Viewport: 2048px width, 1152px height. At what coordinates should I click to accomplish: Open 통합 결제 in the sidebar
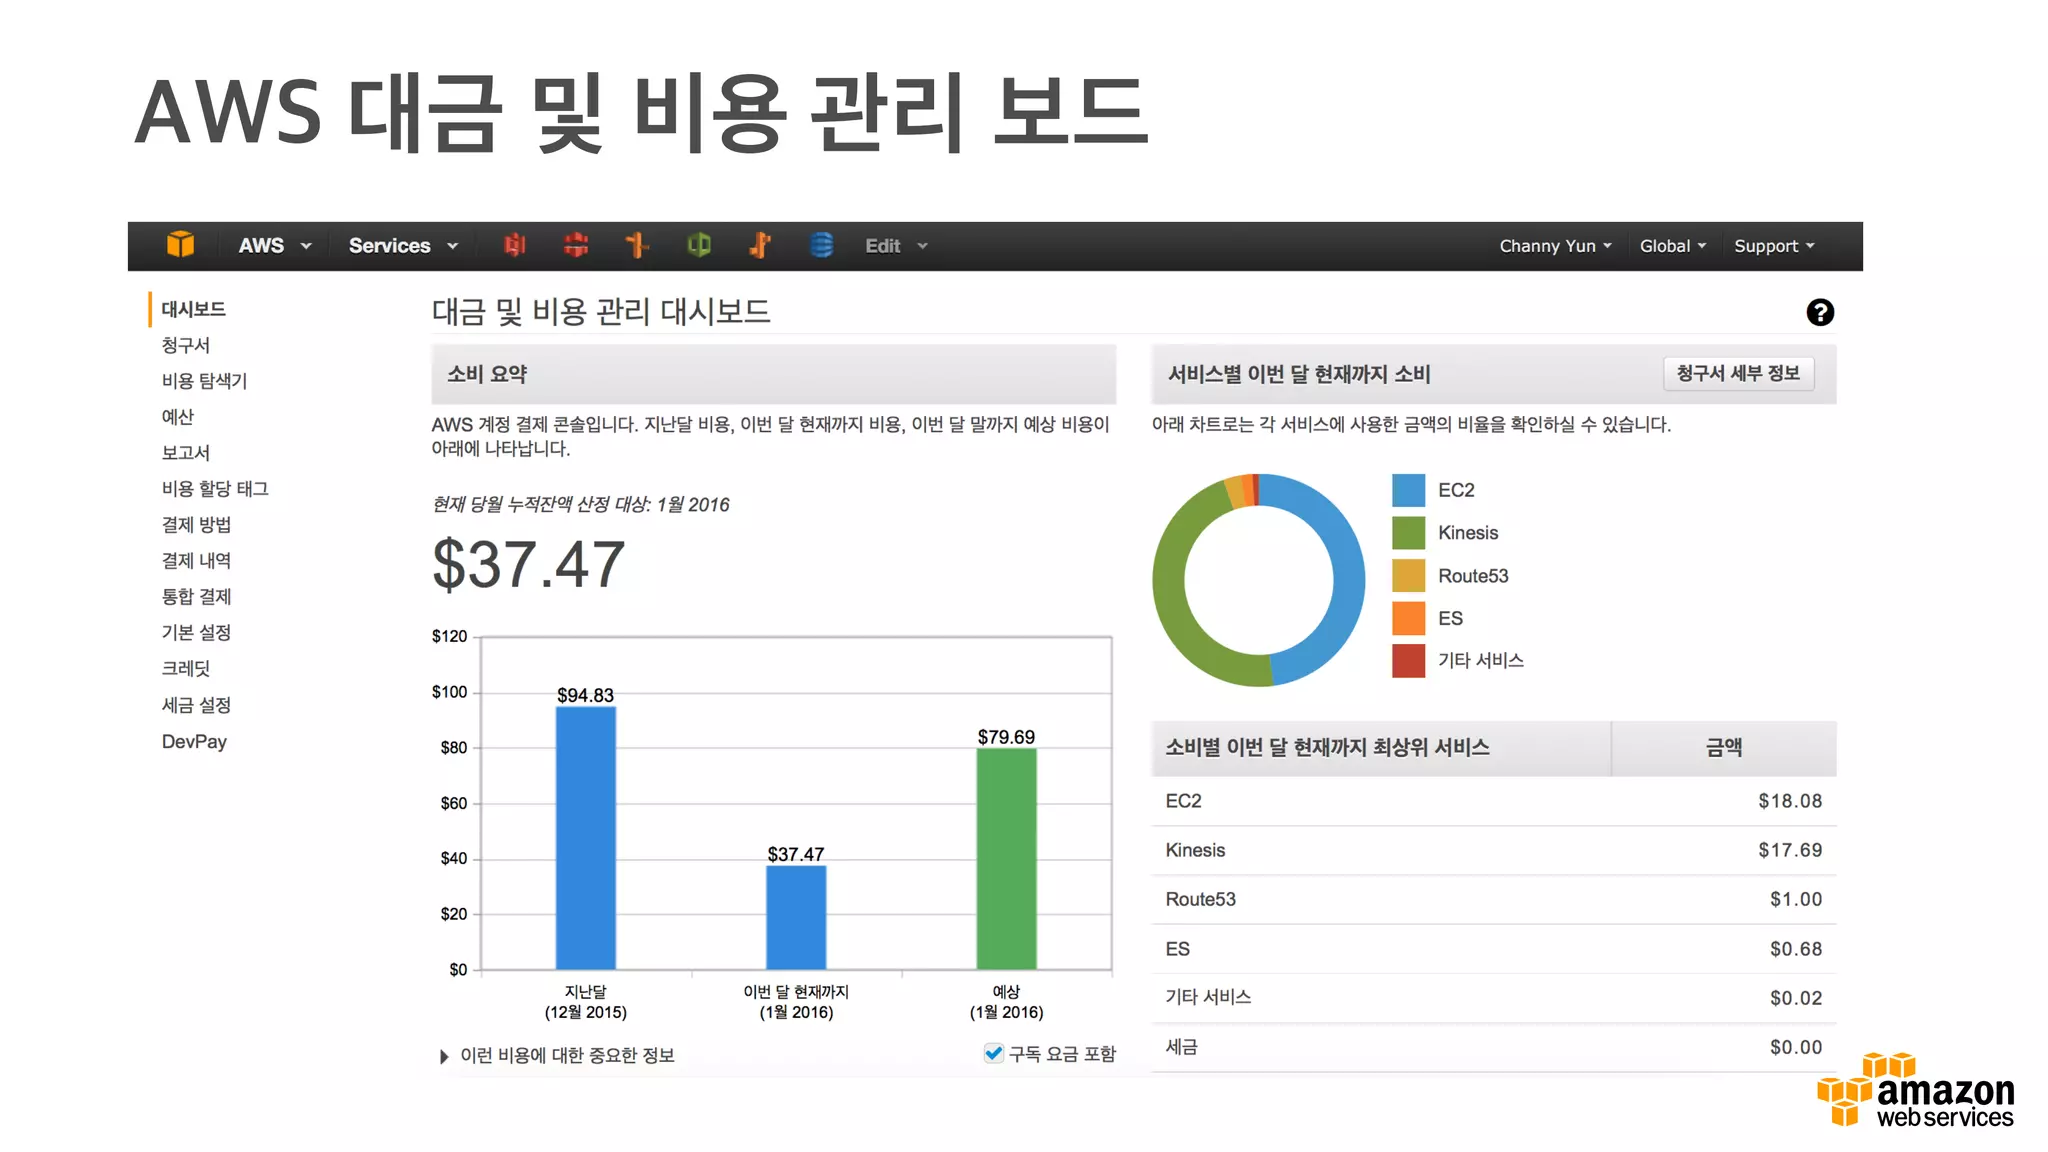[x=196, y=597]
